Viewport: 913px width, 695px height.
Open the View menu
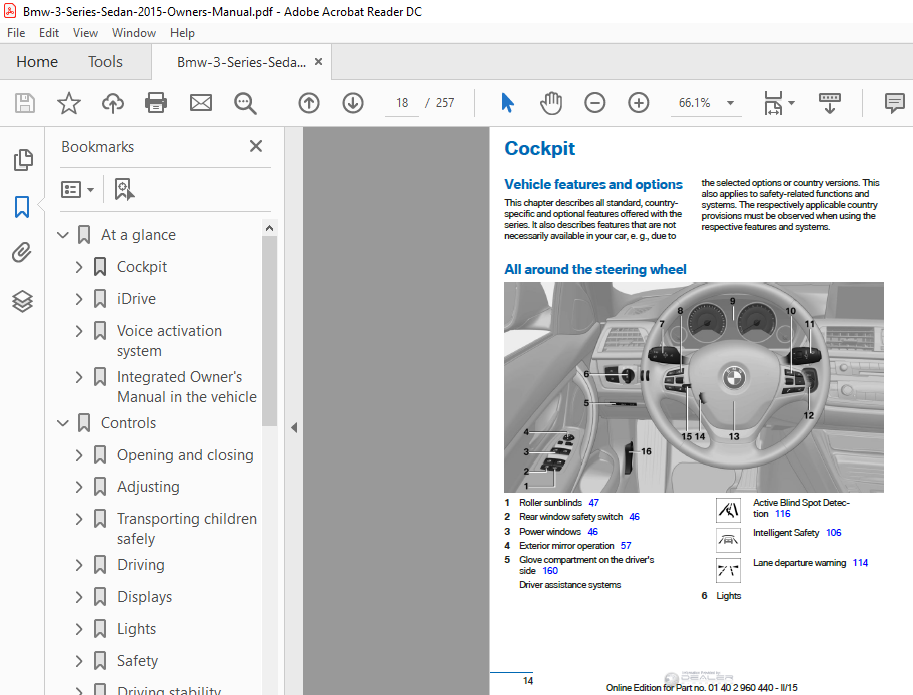85,33
